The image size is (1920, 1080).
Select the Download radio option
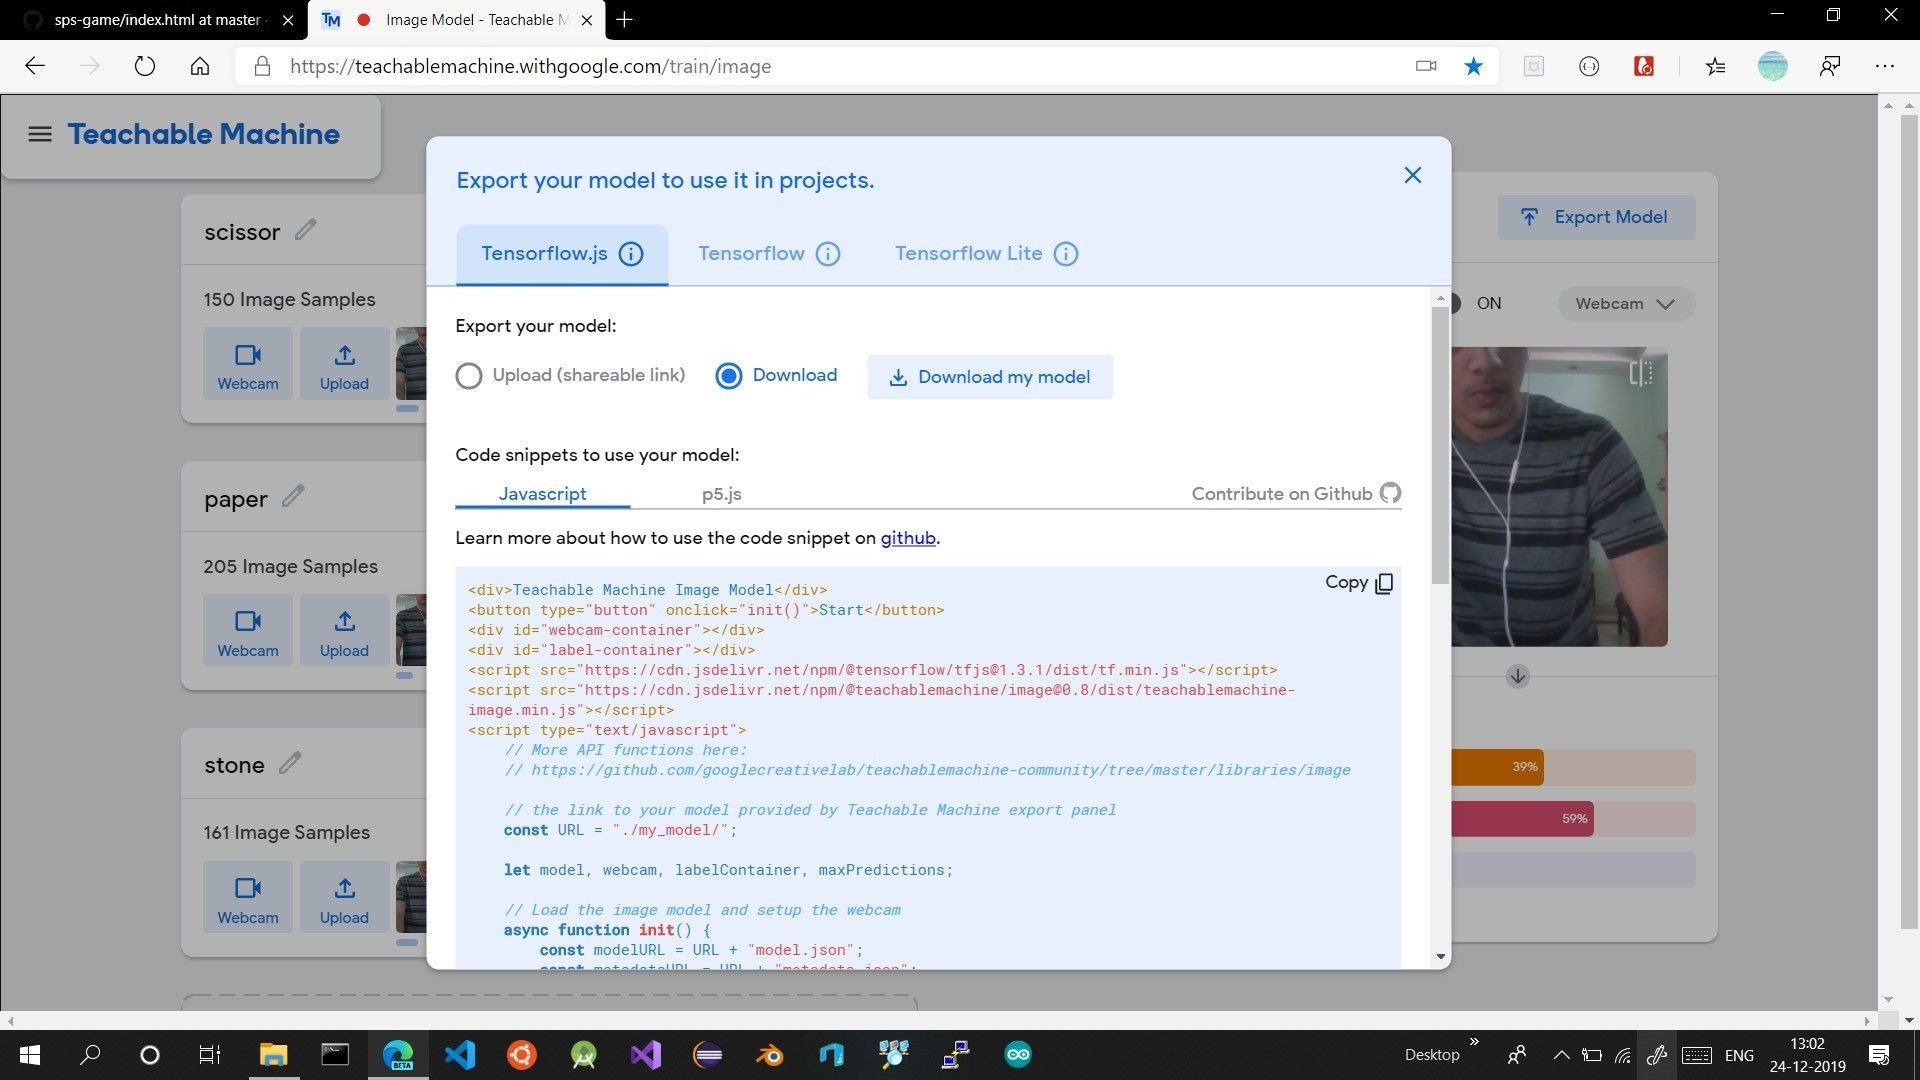[729, 376]
